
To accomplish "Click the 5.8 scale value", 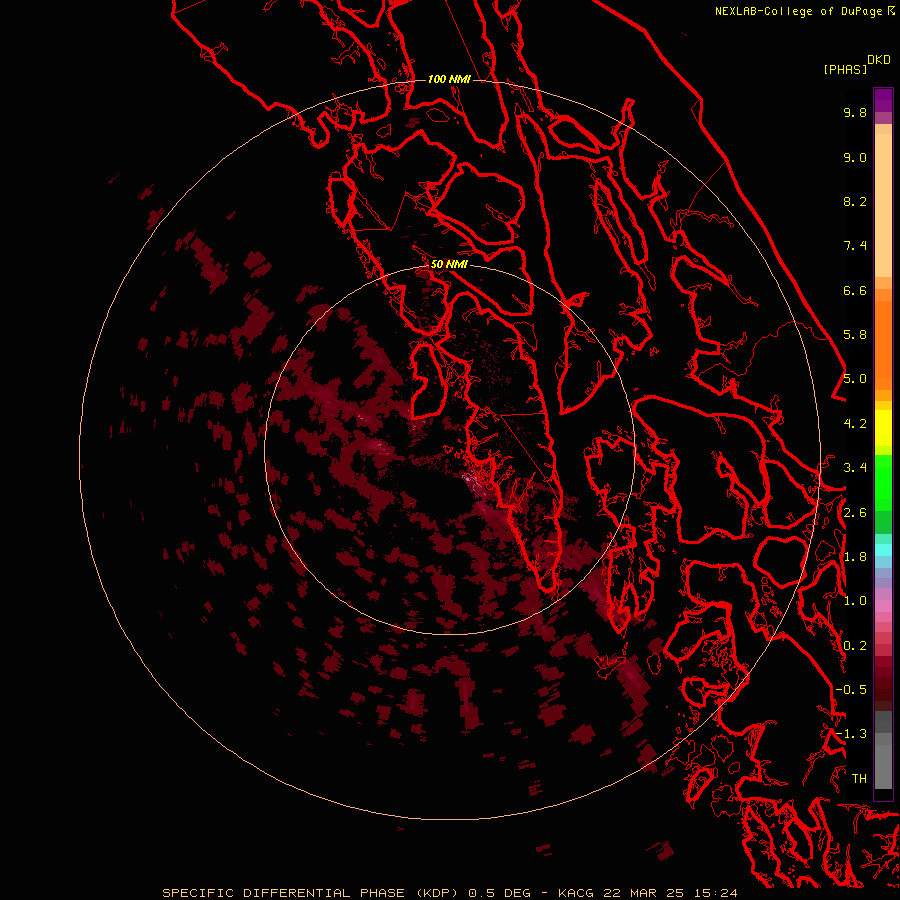I will [855, 335].
